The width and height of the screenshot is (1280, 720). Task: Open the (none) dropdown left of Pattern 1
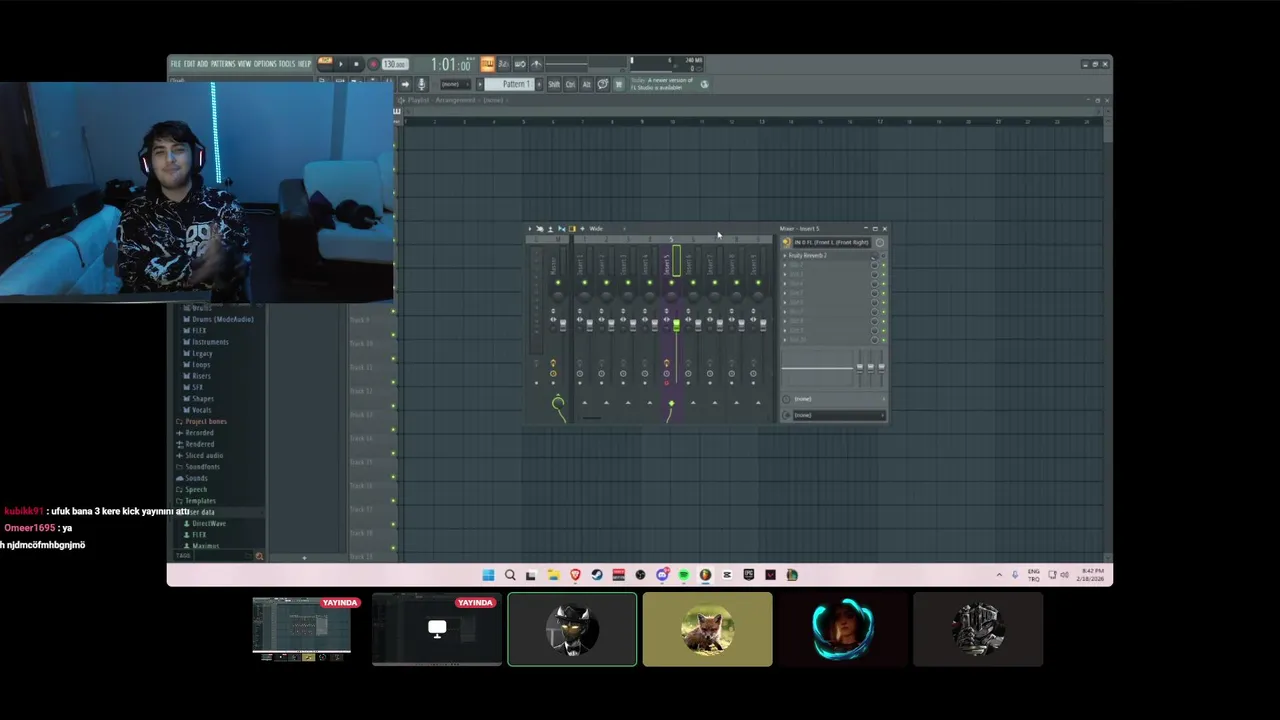click(x=455, y=84)
